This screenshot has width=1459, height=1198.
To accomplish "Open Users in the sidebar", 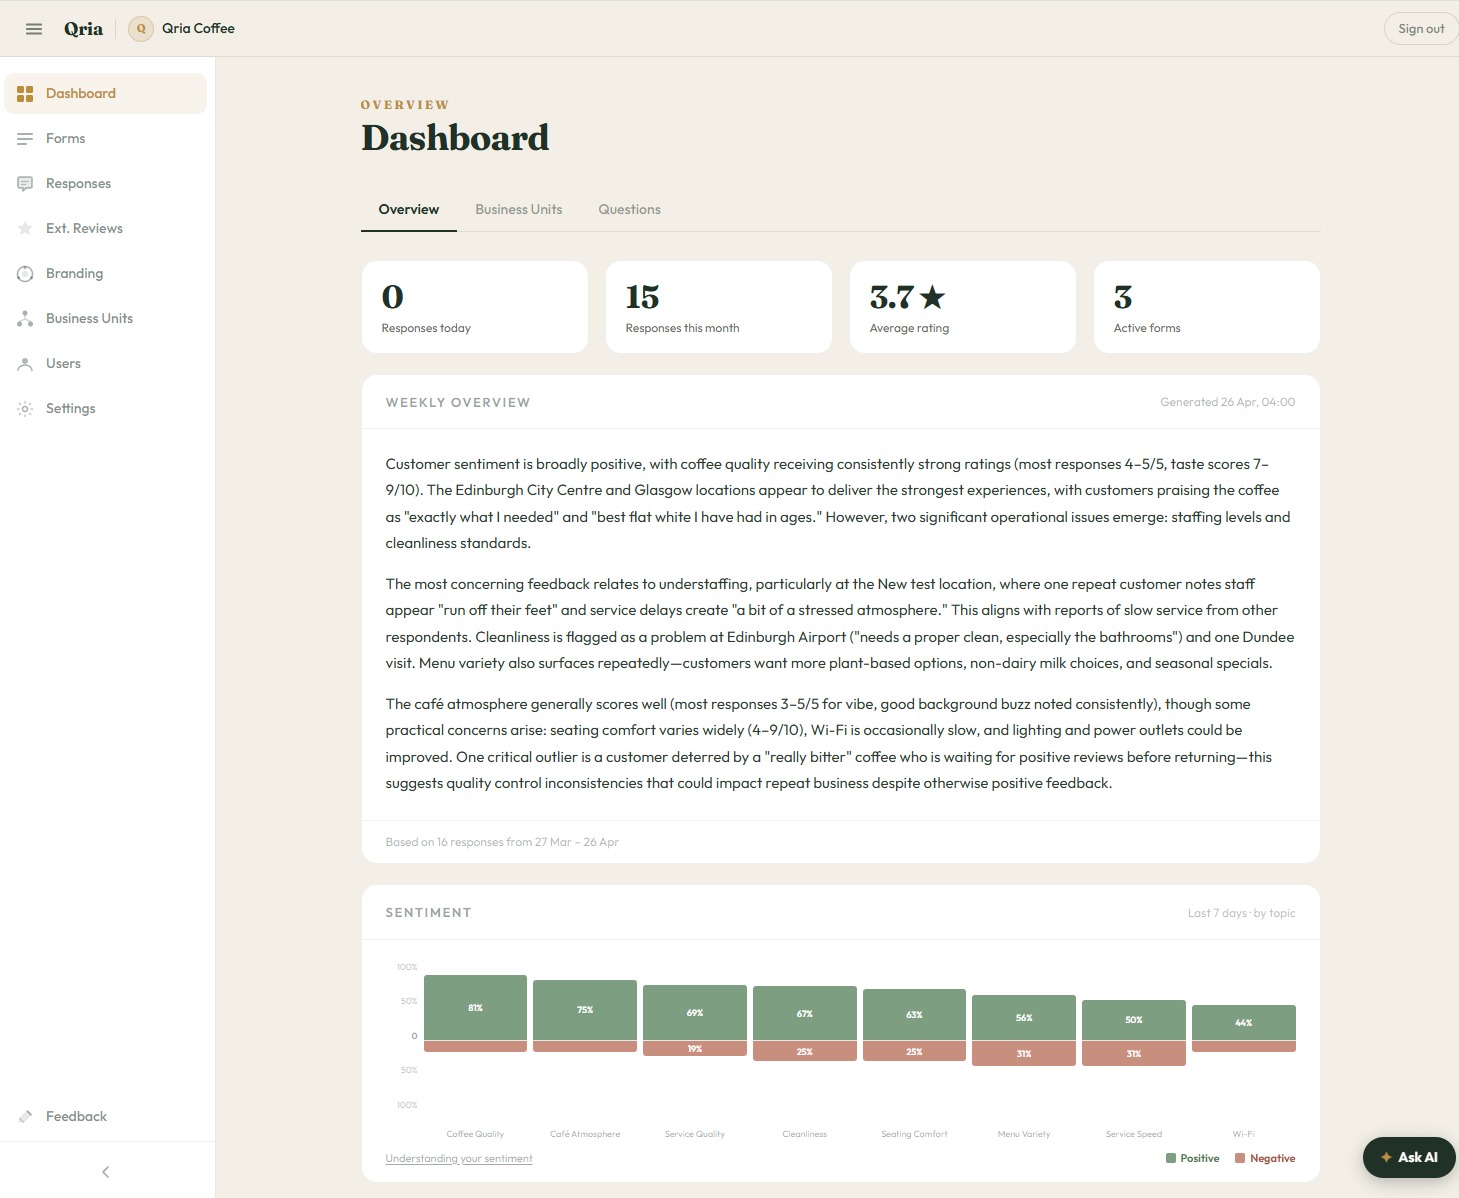I will tap(106, 364).
